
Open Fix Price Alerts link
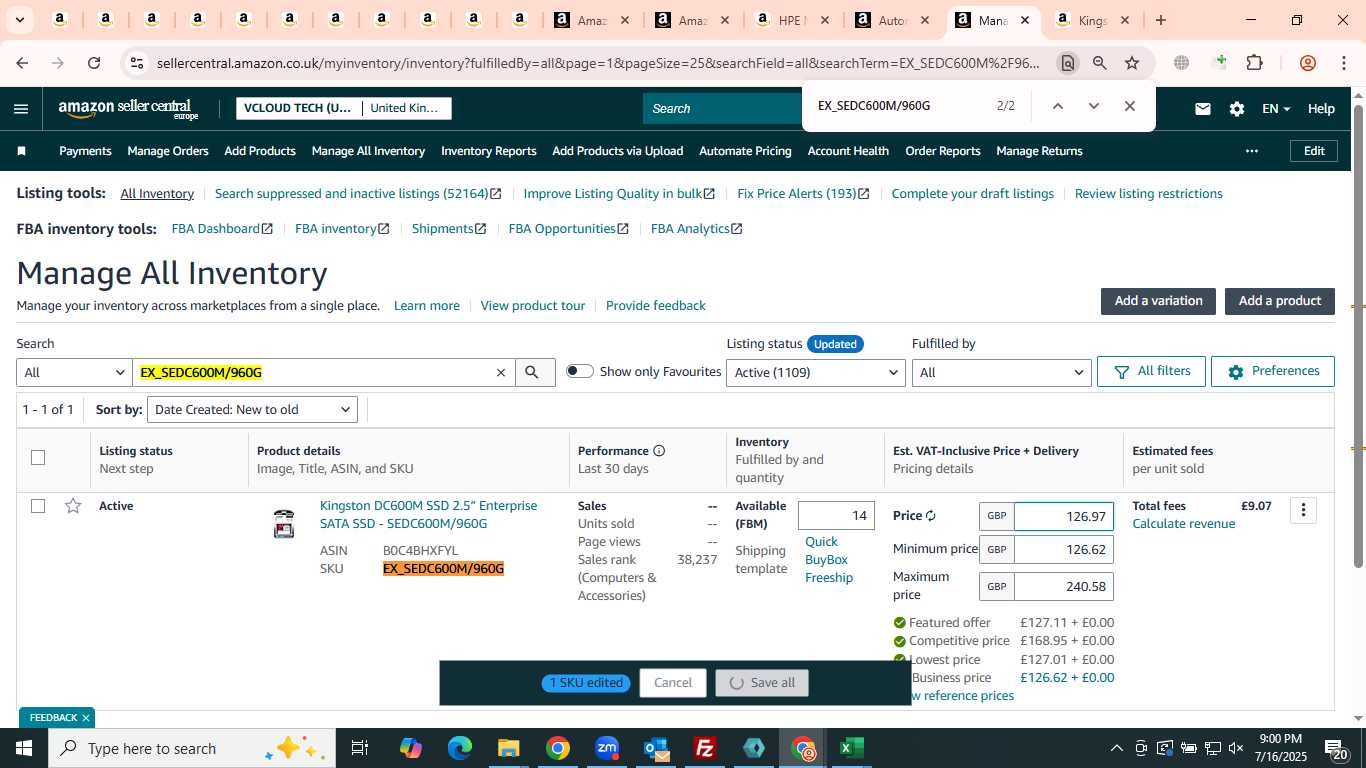pyautogui.click(x=803, y=194)
